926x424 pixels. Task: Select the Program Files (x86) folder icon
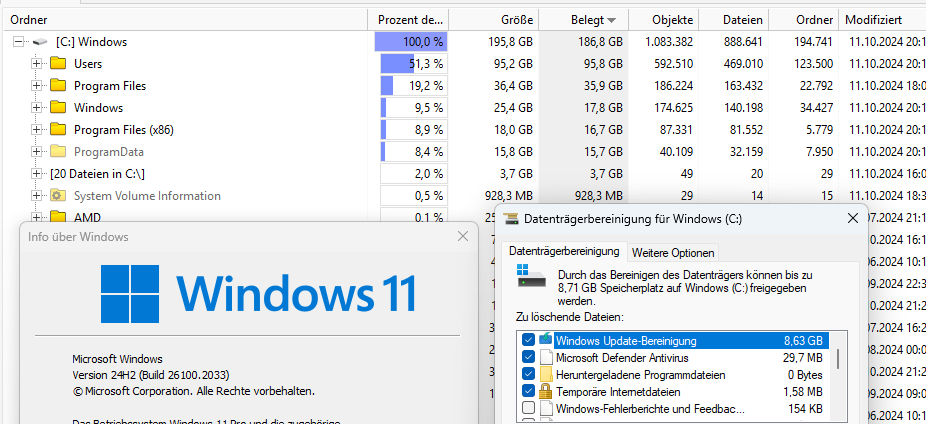(x=58, y=129)
